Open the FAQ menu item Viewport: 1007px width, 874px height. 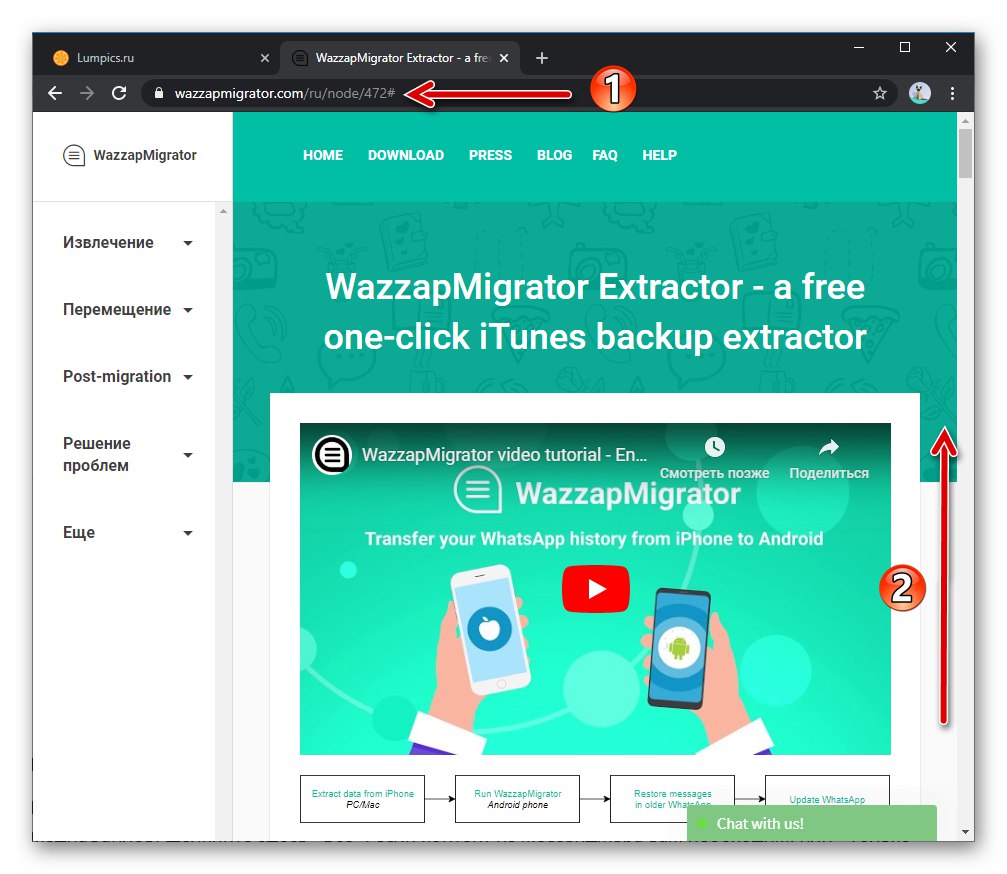pyautogui.click(x=604, y=155)
